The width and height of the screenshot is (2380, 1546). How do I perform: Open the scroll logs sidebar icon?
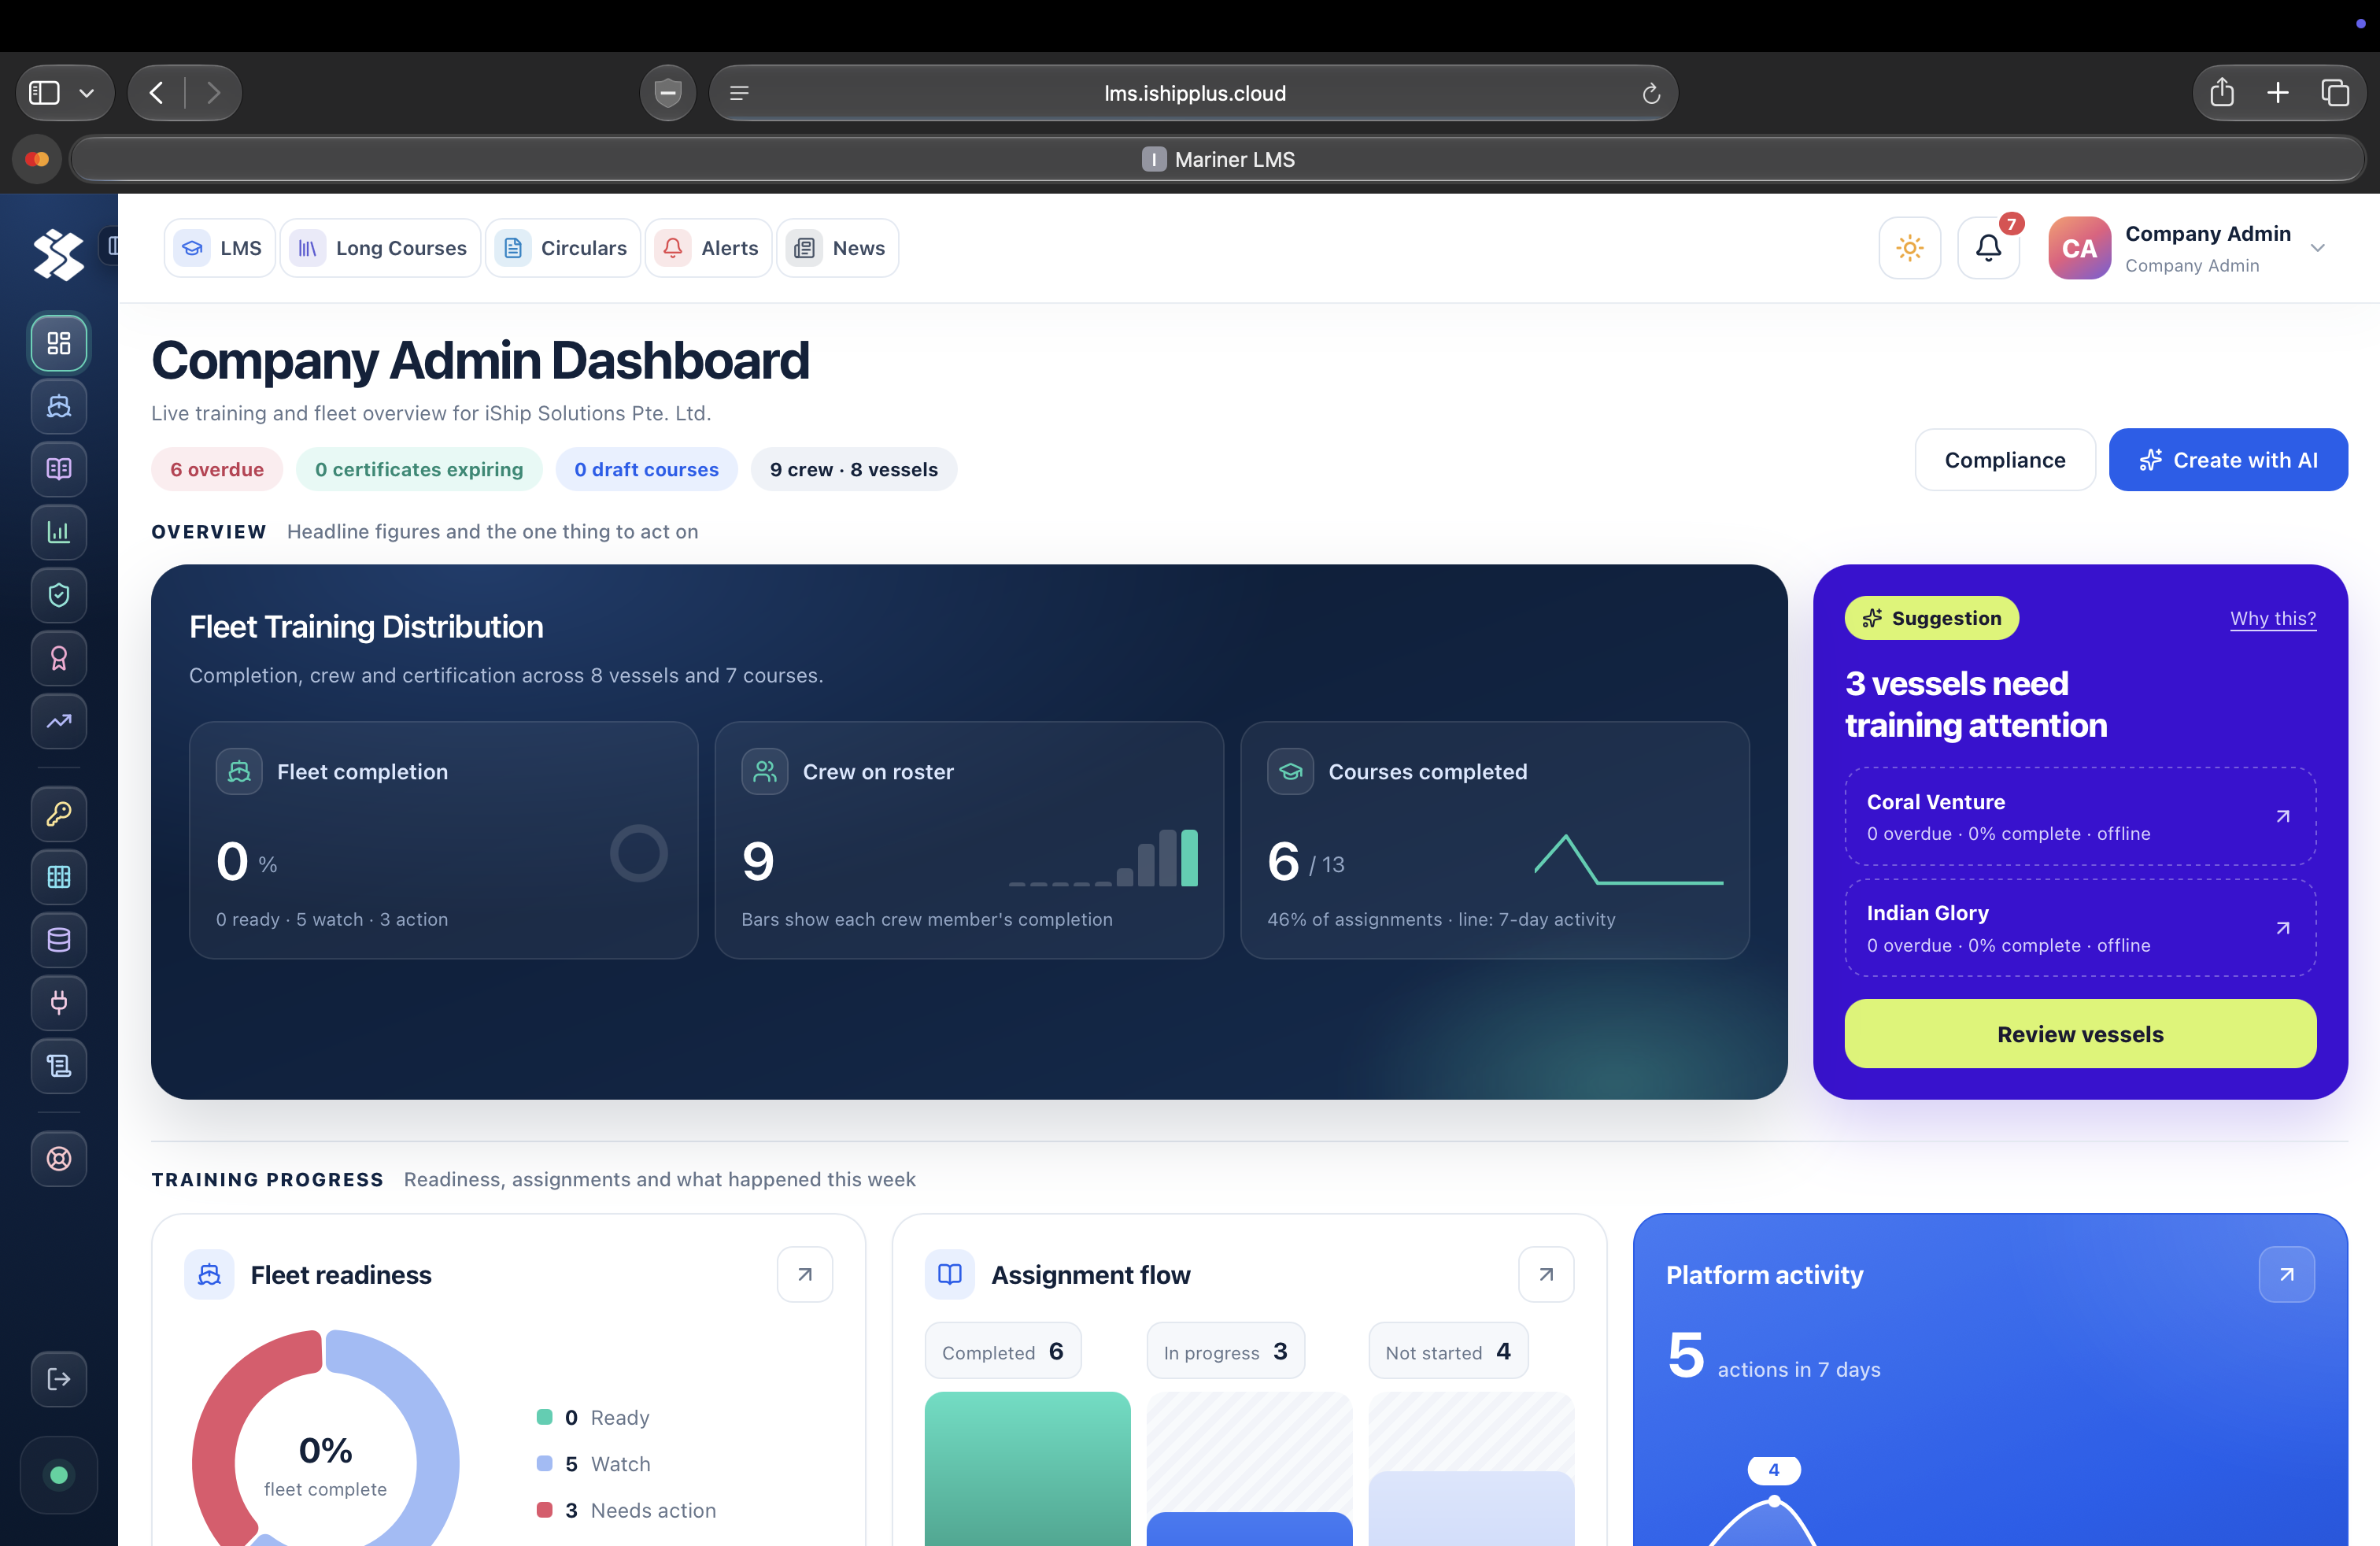click(59, 1066)
